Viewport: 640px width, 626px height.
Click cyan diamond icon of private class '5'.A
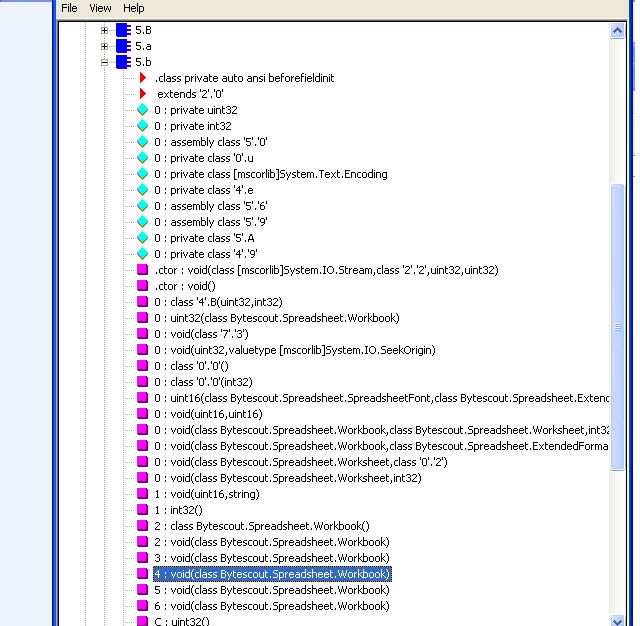(142, 238)
